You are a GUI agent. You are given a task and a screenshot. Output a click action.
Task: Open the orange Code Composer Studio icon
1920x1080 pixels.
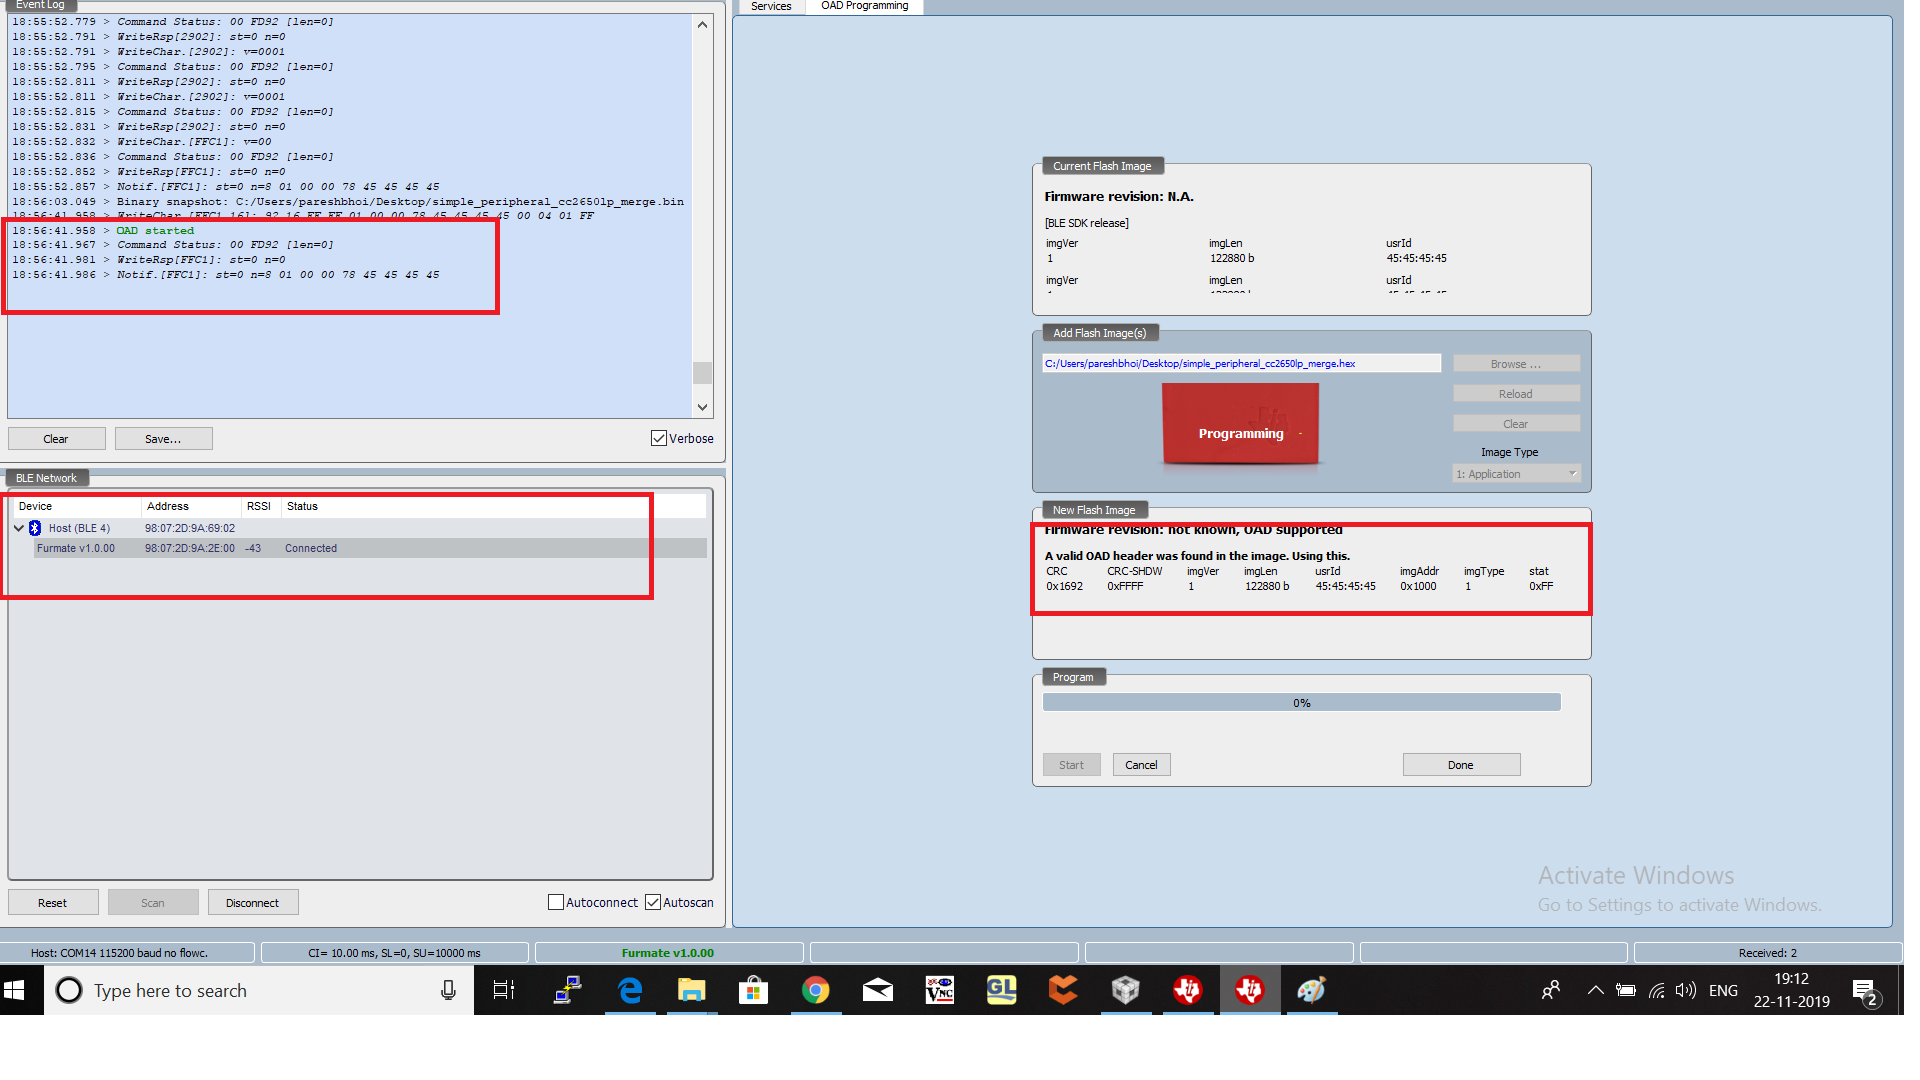tap(1063, 990)
